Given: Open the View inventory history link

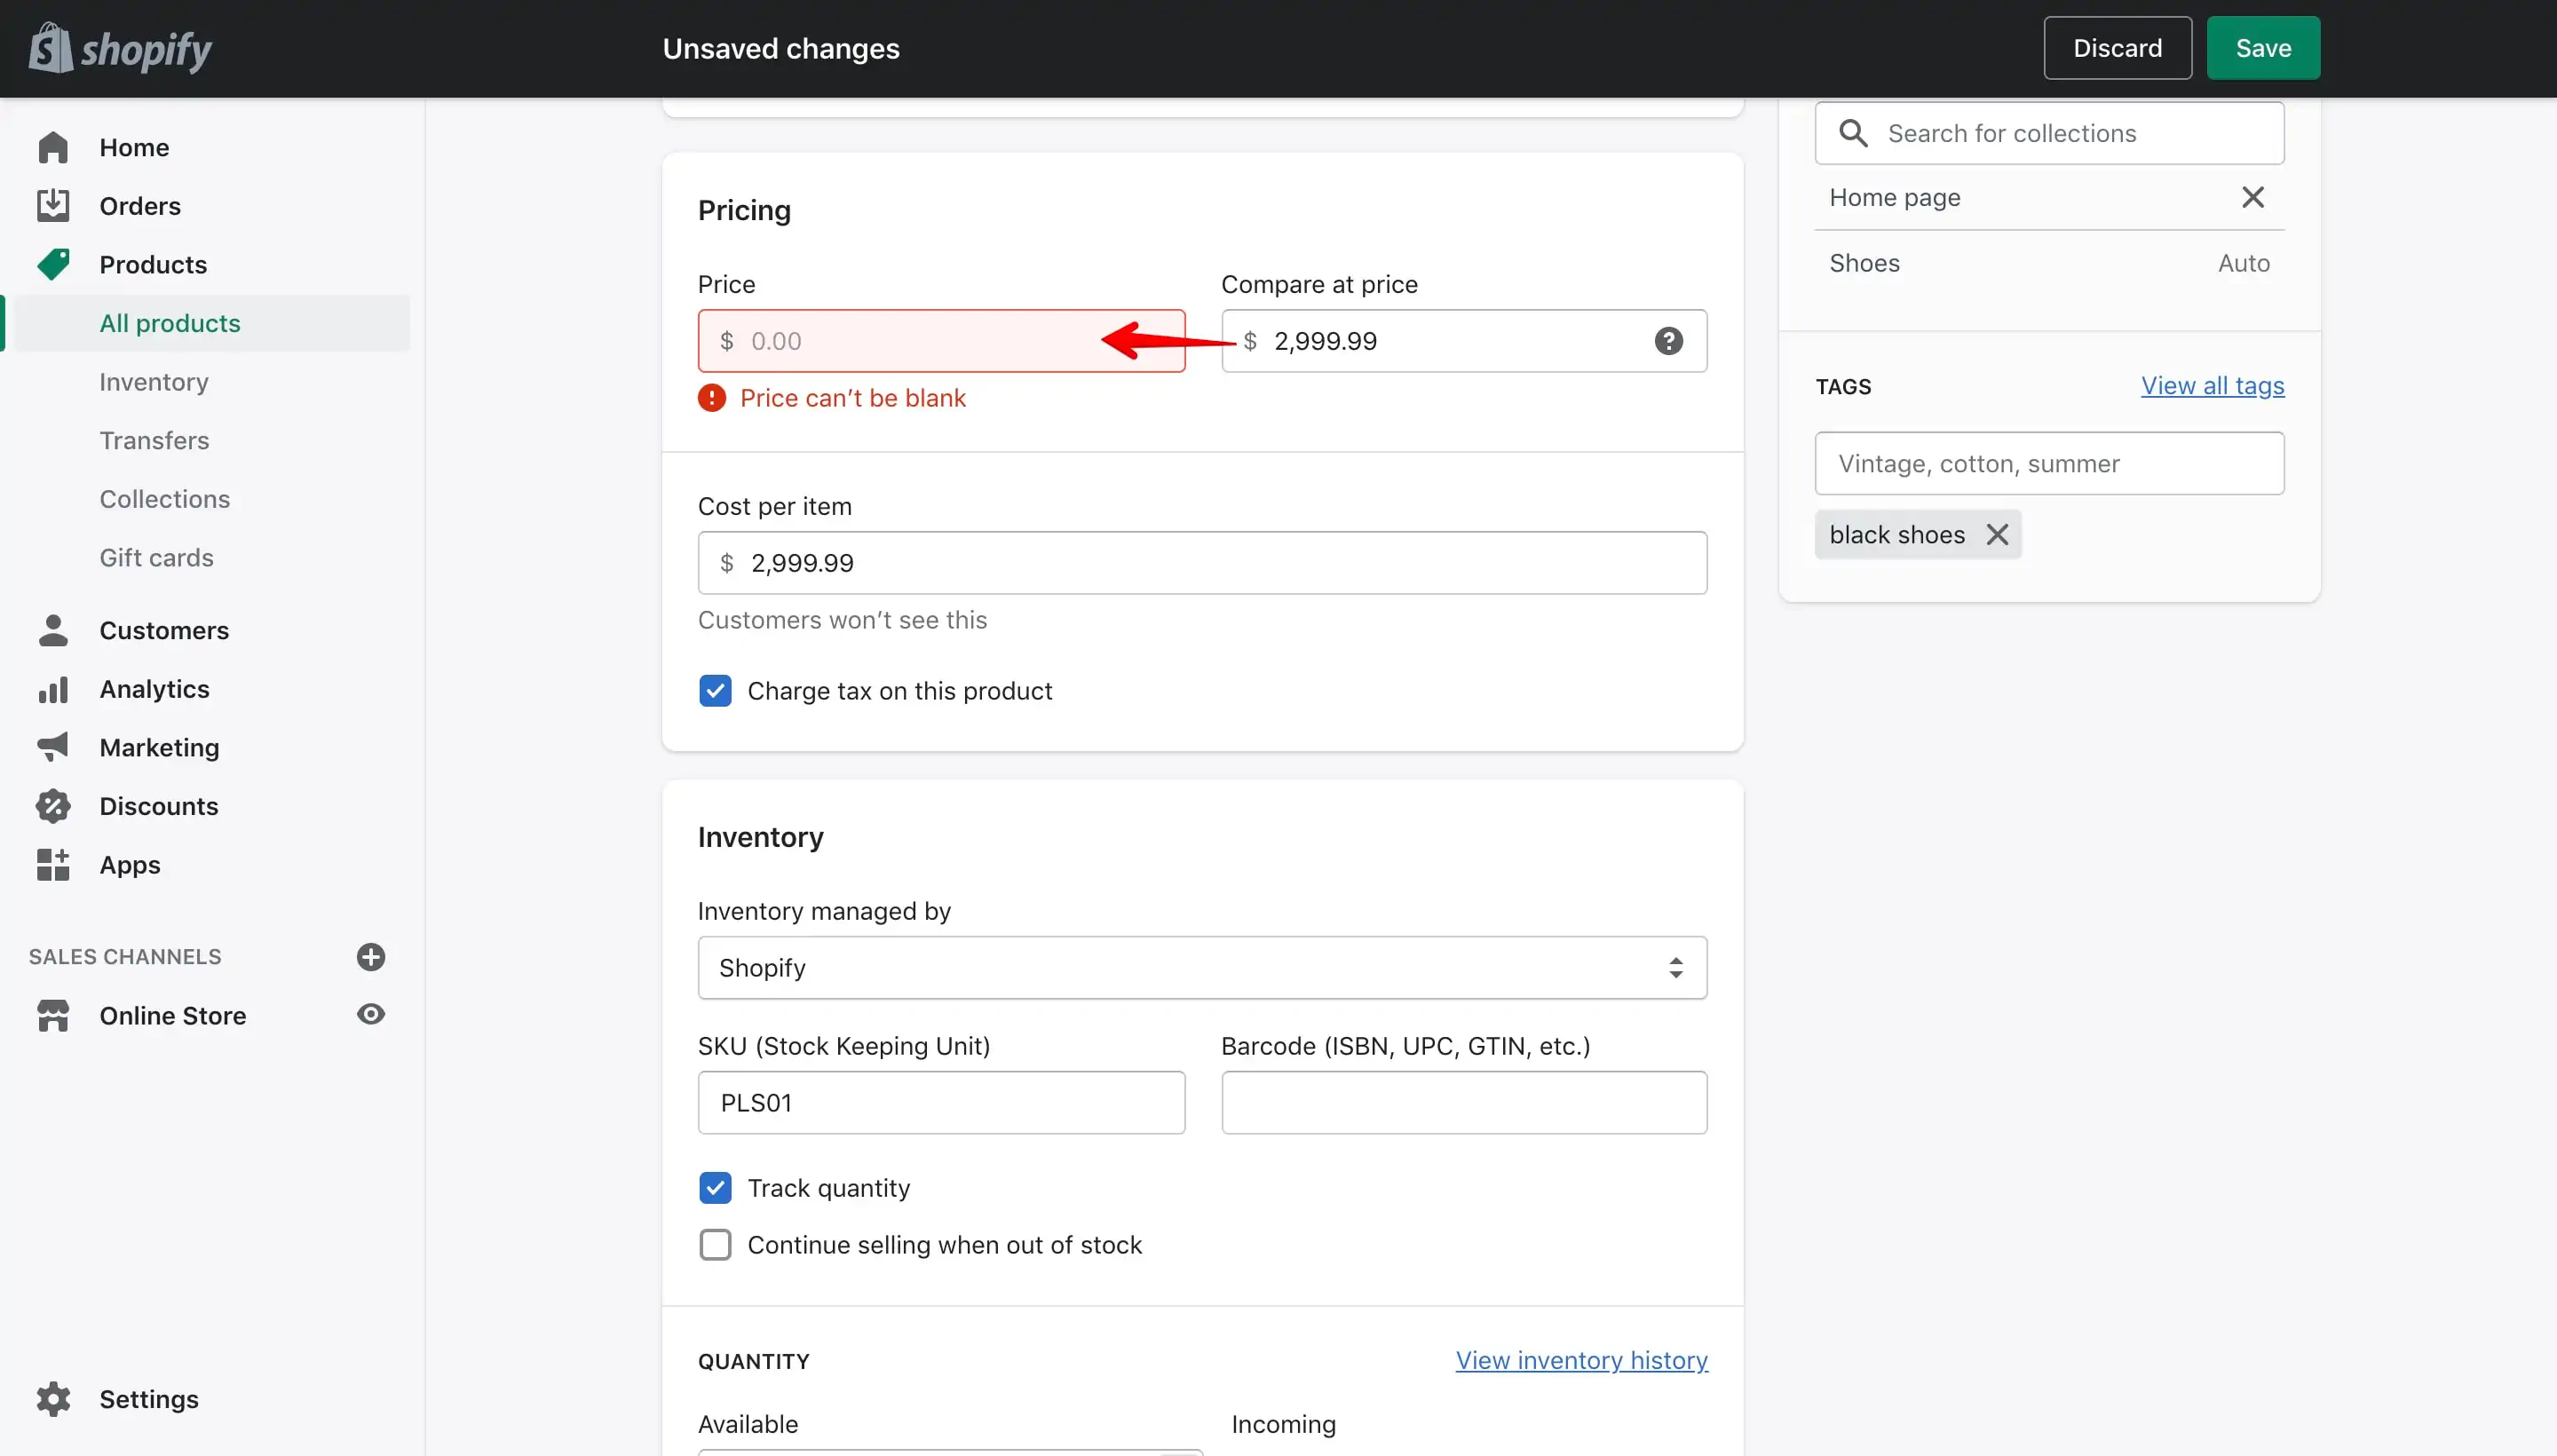Looking at the screenshot, I should click(x=1581, y=1361).
